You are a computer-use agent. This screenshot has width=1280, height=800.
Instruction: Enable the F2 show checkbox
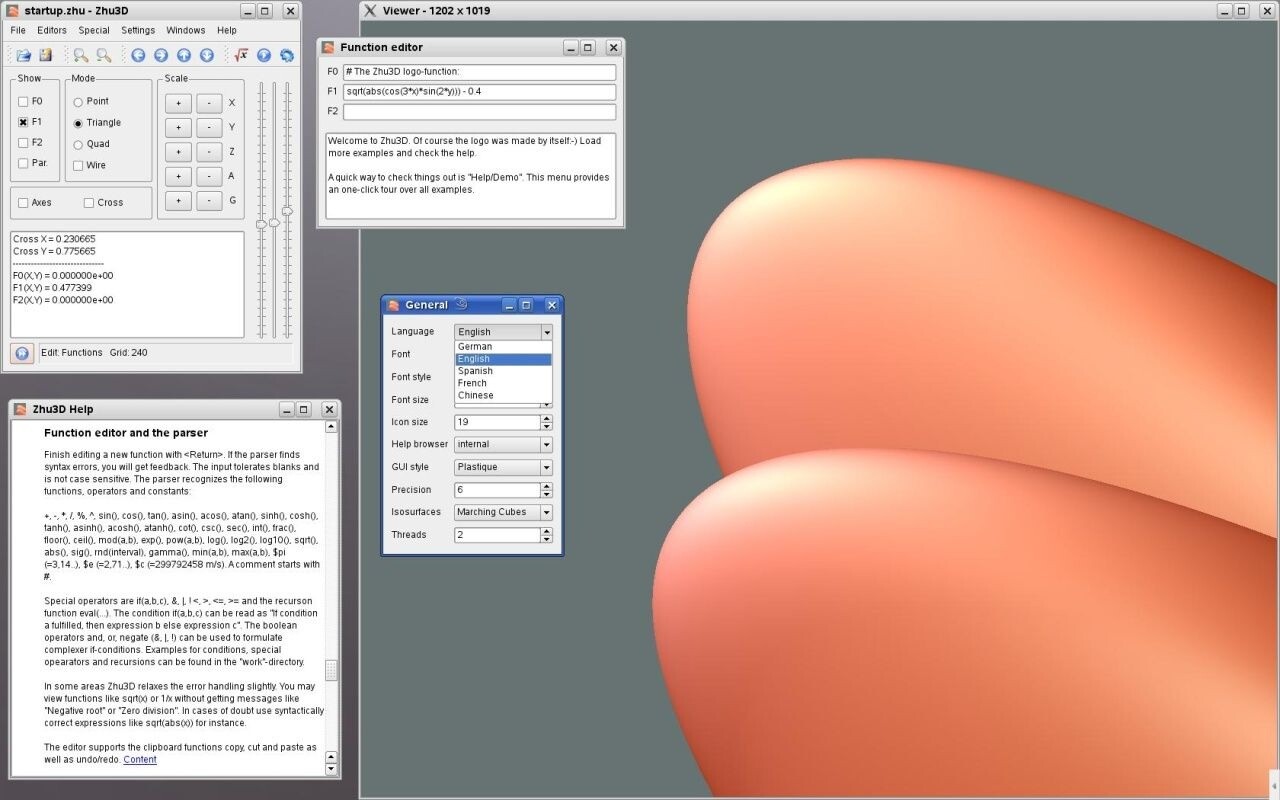point(23,143)
